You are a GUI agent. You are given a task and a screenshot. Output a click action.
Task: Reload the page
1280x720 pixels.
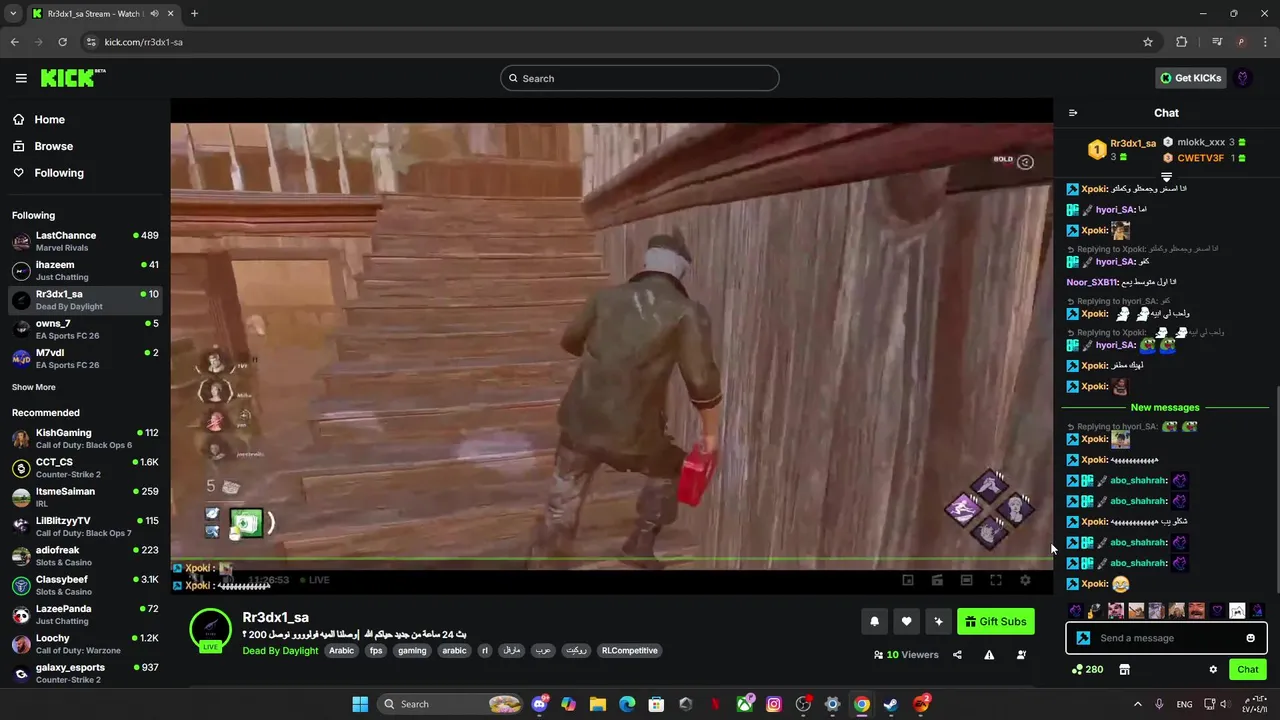[62, 42]
